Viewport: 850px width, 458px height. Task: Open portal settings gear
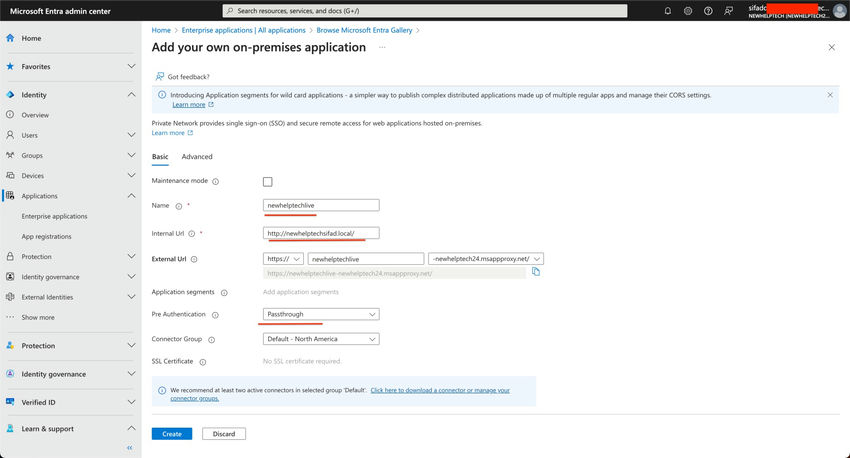(688, 11)
